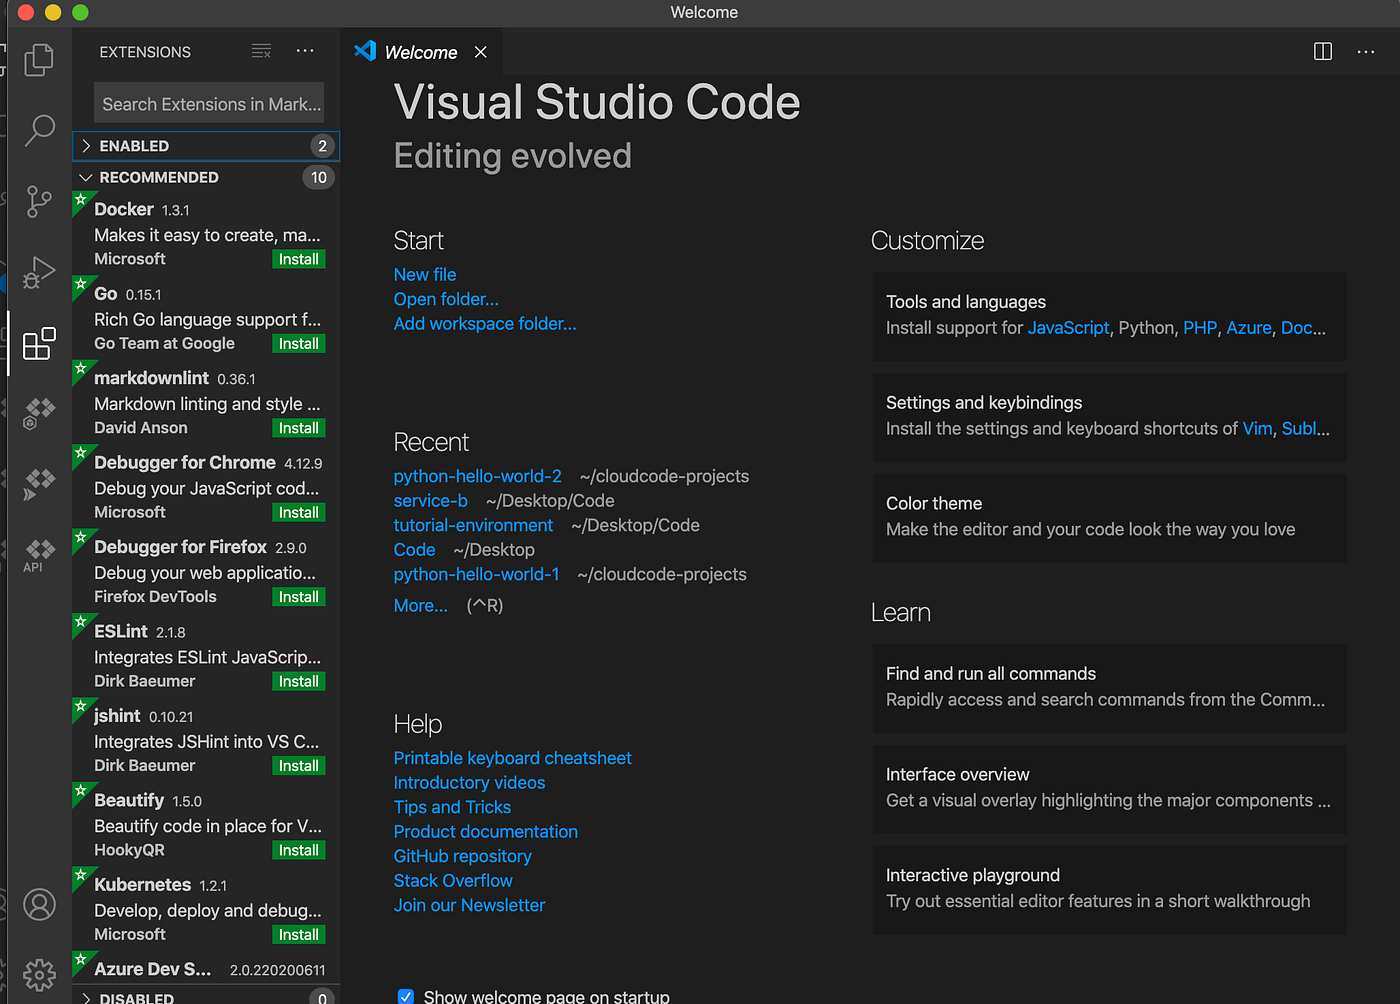Uncheck Show welcome page on startup
This screenshot has width=1400, height=1004.
pyautogui.click(x=406, y=996)
